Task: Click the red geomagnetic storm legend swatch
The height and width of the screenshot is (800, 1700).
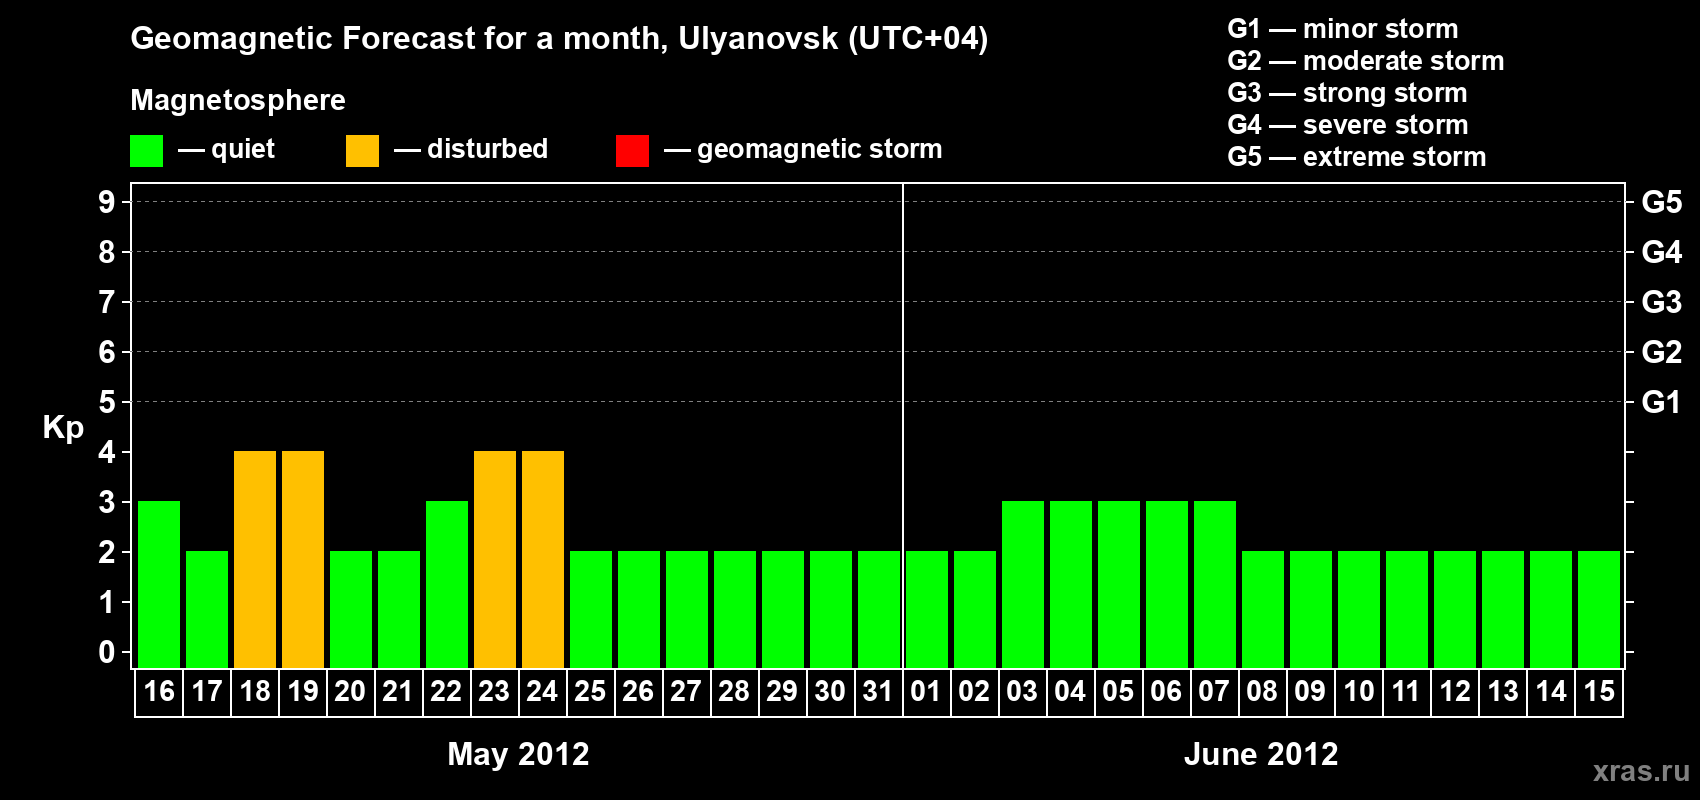Action: (632, 151)
